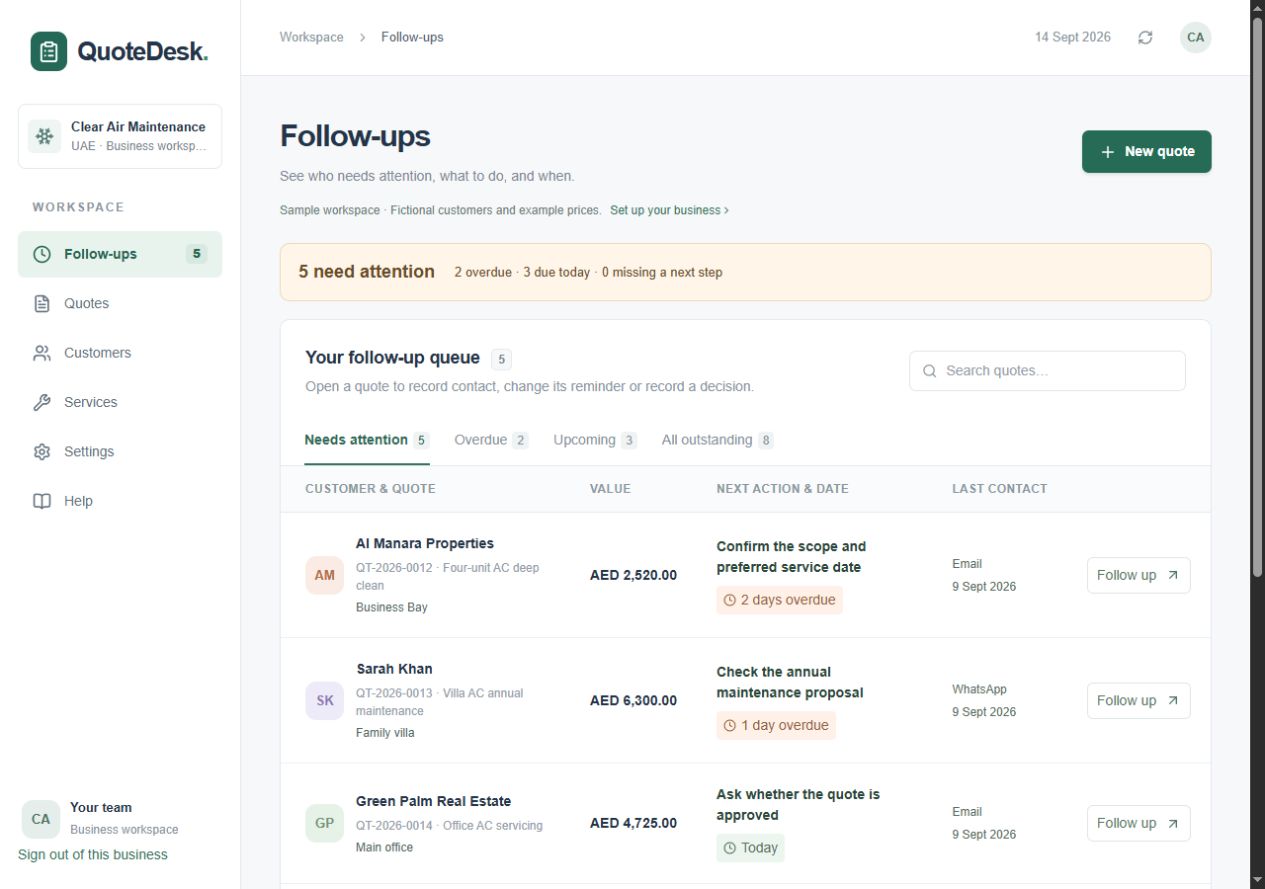The image size is (1265, 889).
Task: Click the refresh icon in the top bar
Action: (1145, 37)
